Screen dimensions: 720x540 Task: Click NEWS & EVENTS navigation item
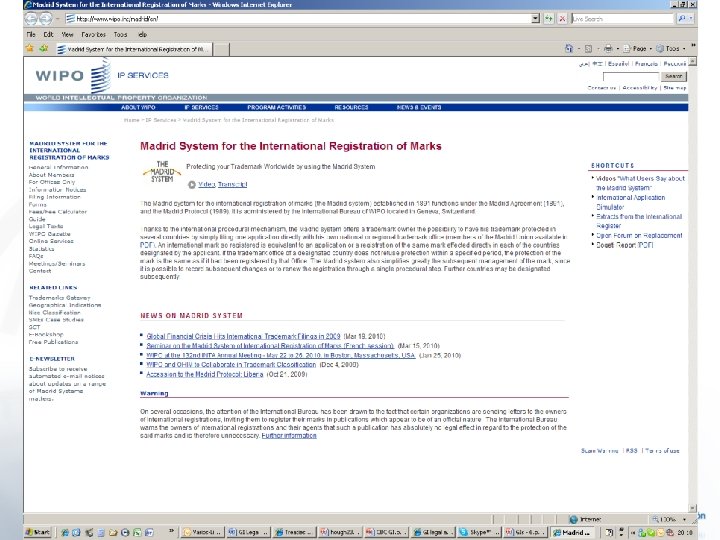[x=419, y=107]
